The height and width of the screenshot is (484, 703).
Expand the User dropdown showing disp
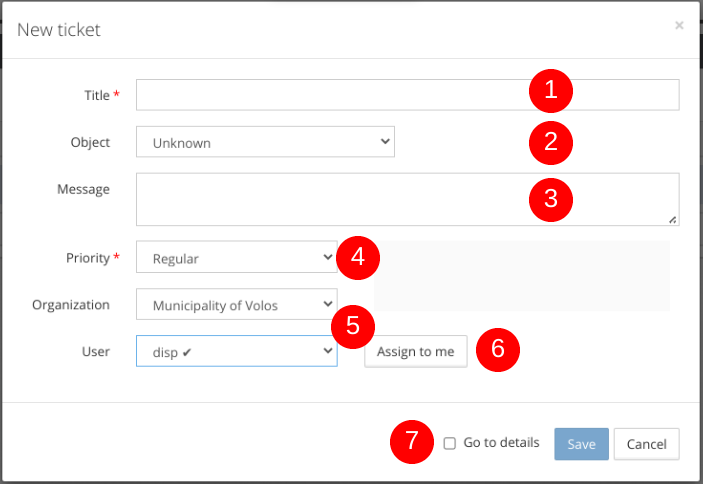[x=236, y=351]
